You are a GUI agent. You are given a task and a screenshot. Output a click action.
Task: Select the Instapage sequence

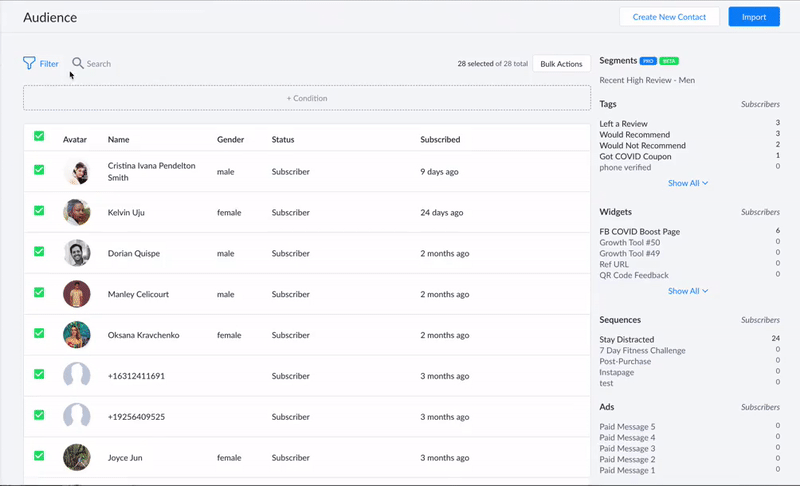(x=617, y=372)
